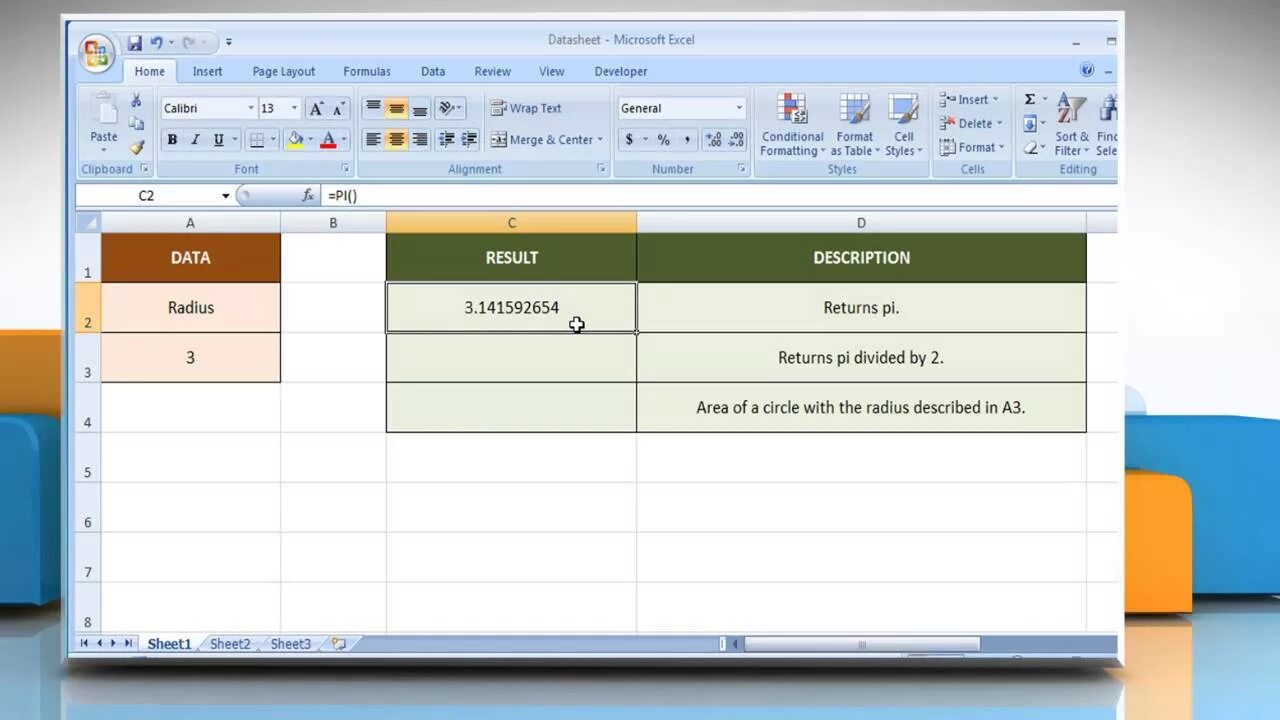Toggle Align Text Left
Screen dimensions: 1280x720
point(373,140)
